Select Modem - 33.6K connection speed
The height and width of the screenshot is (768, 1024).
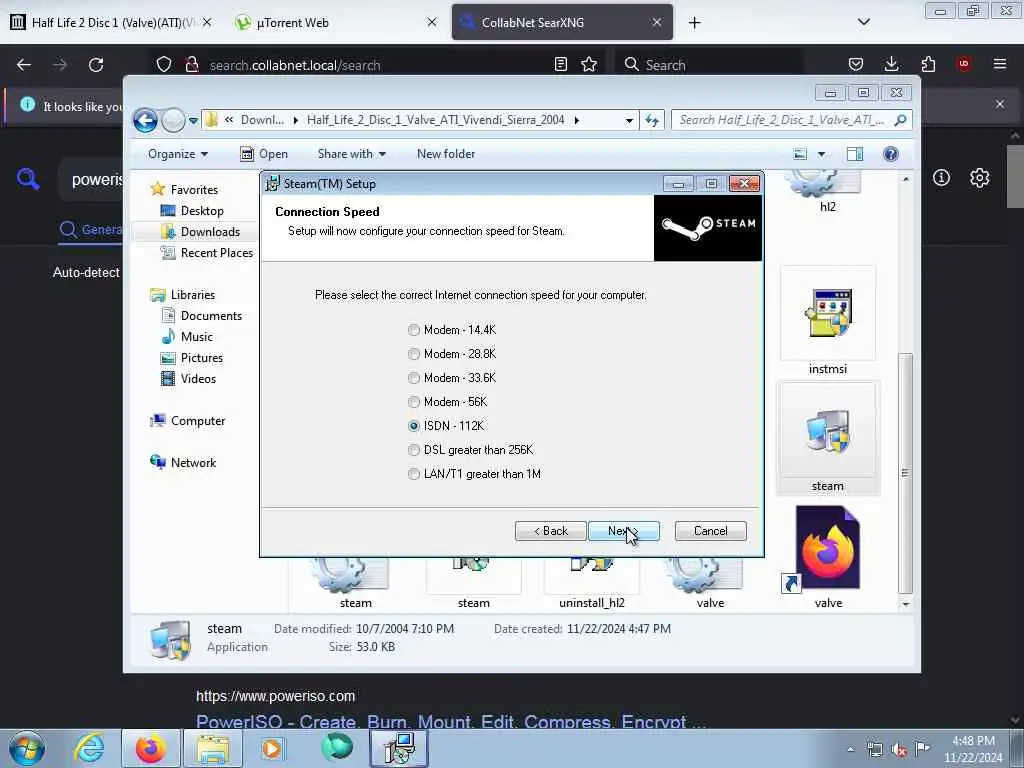pyautogui.click(x=452, y=378)
